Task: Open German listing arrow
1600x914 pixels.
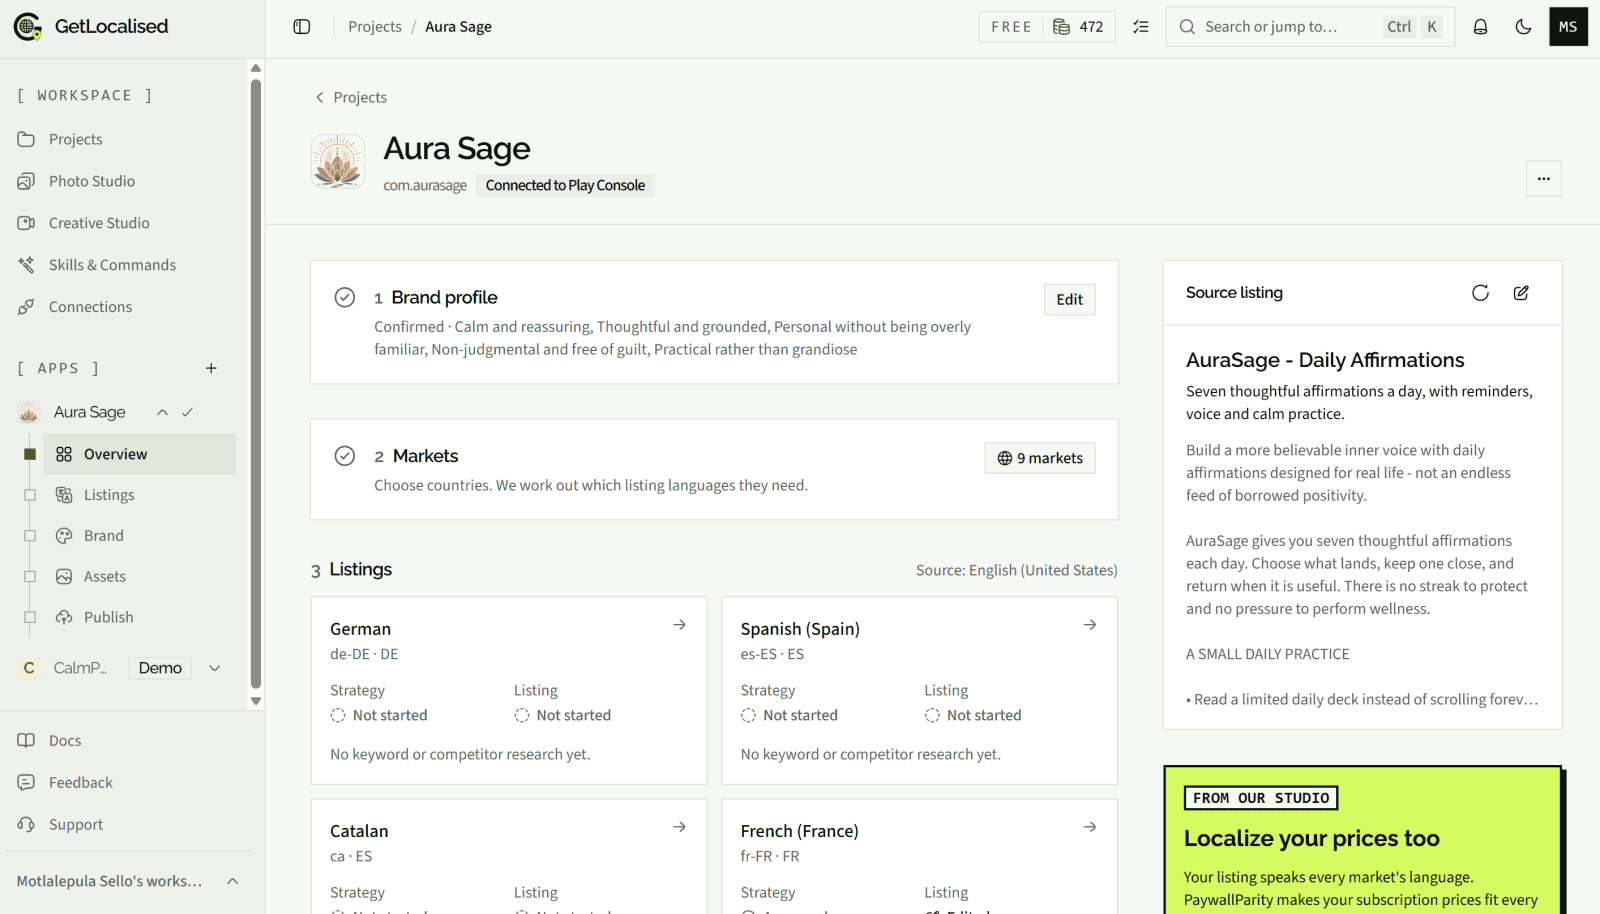Action: click(x=679, y=625)
